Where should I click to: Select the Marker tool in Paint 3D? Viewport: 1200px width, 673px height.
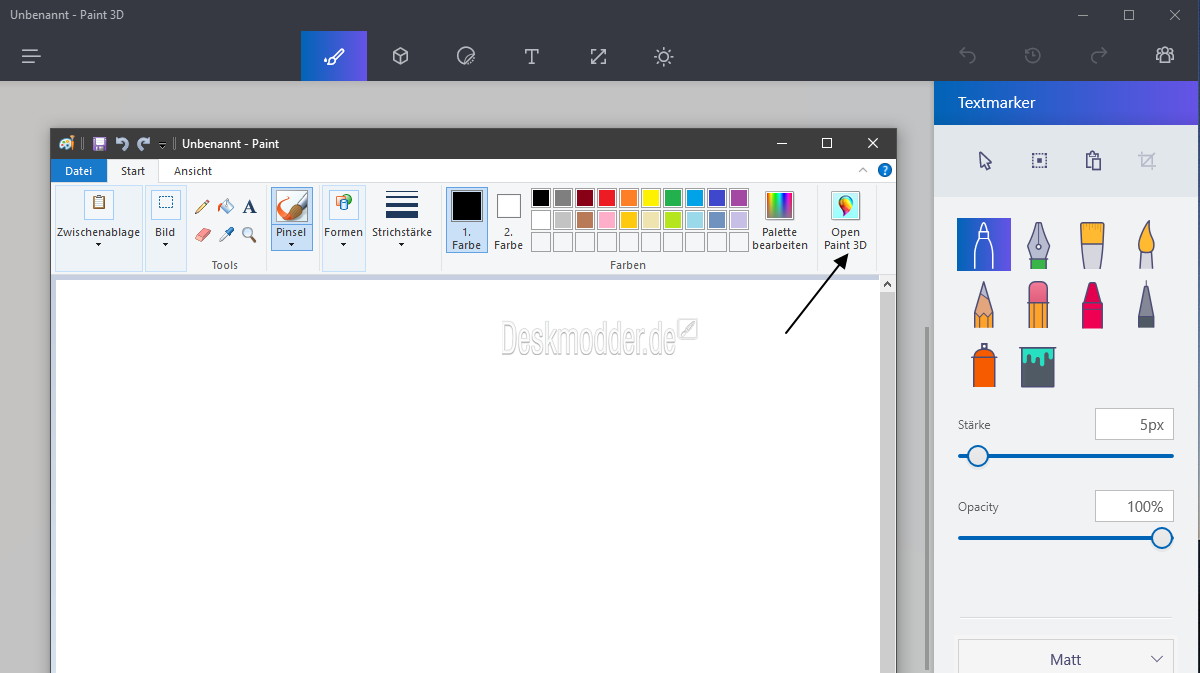[x=984, y=245]
